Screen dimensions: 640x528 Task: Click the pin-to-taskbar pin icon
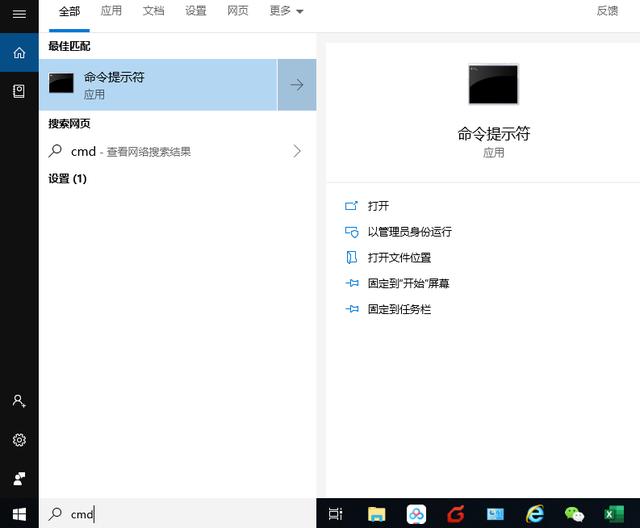(x=352, y=309)
